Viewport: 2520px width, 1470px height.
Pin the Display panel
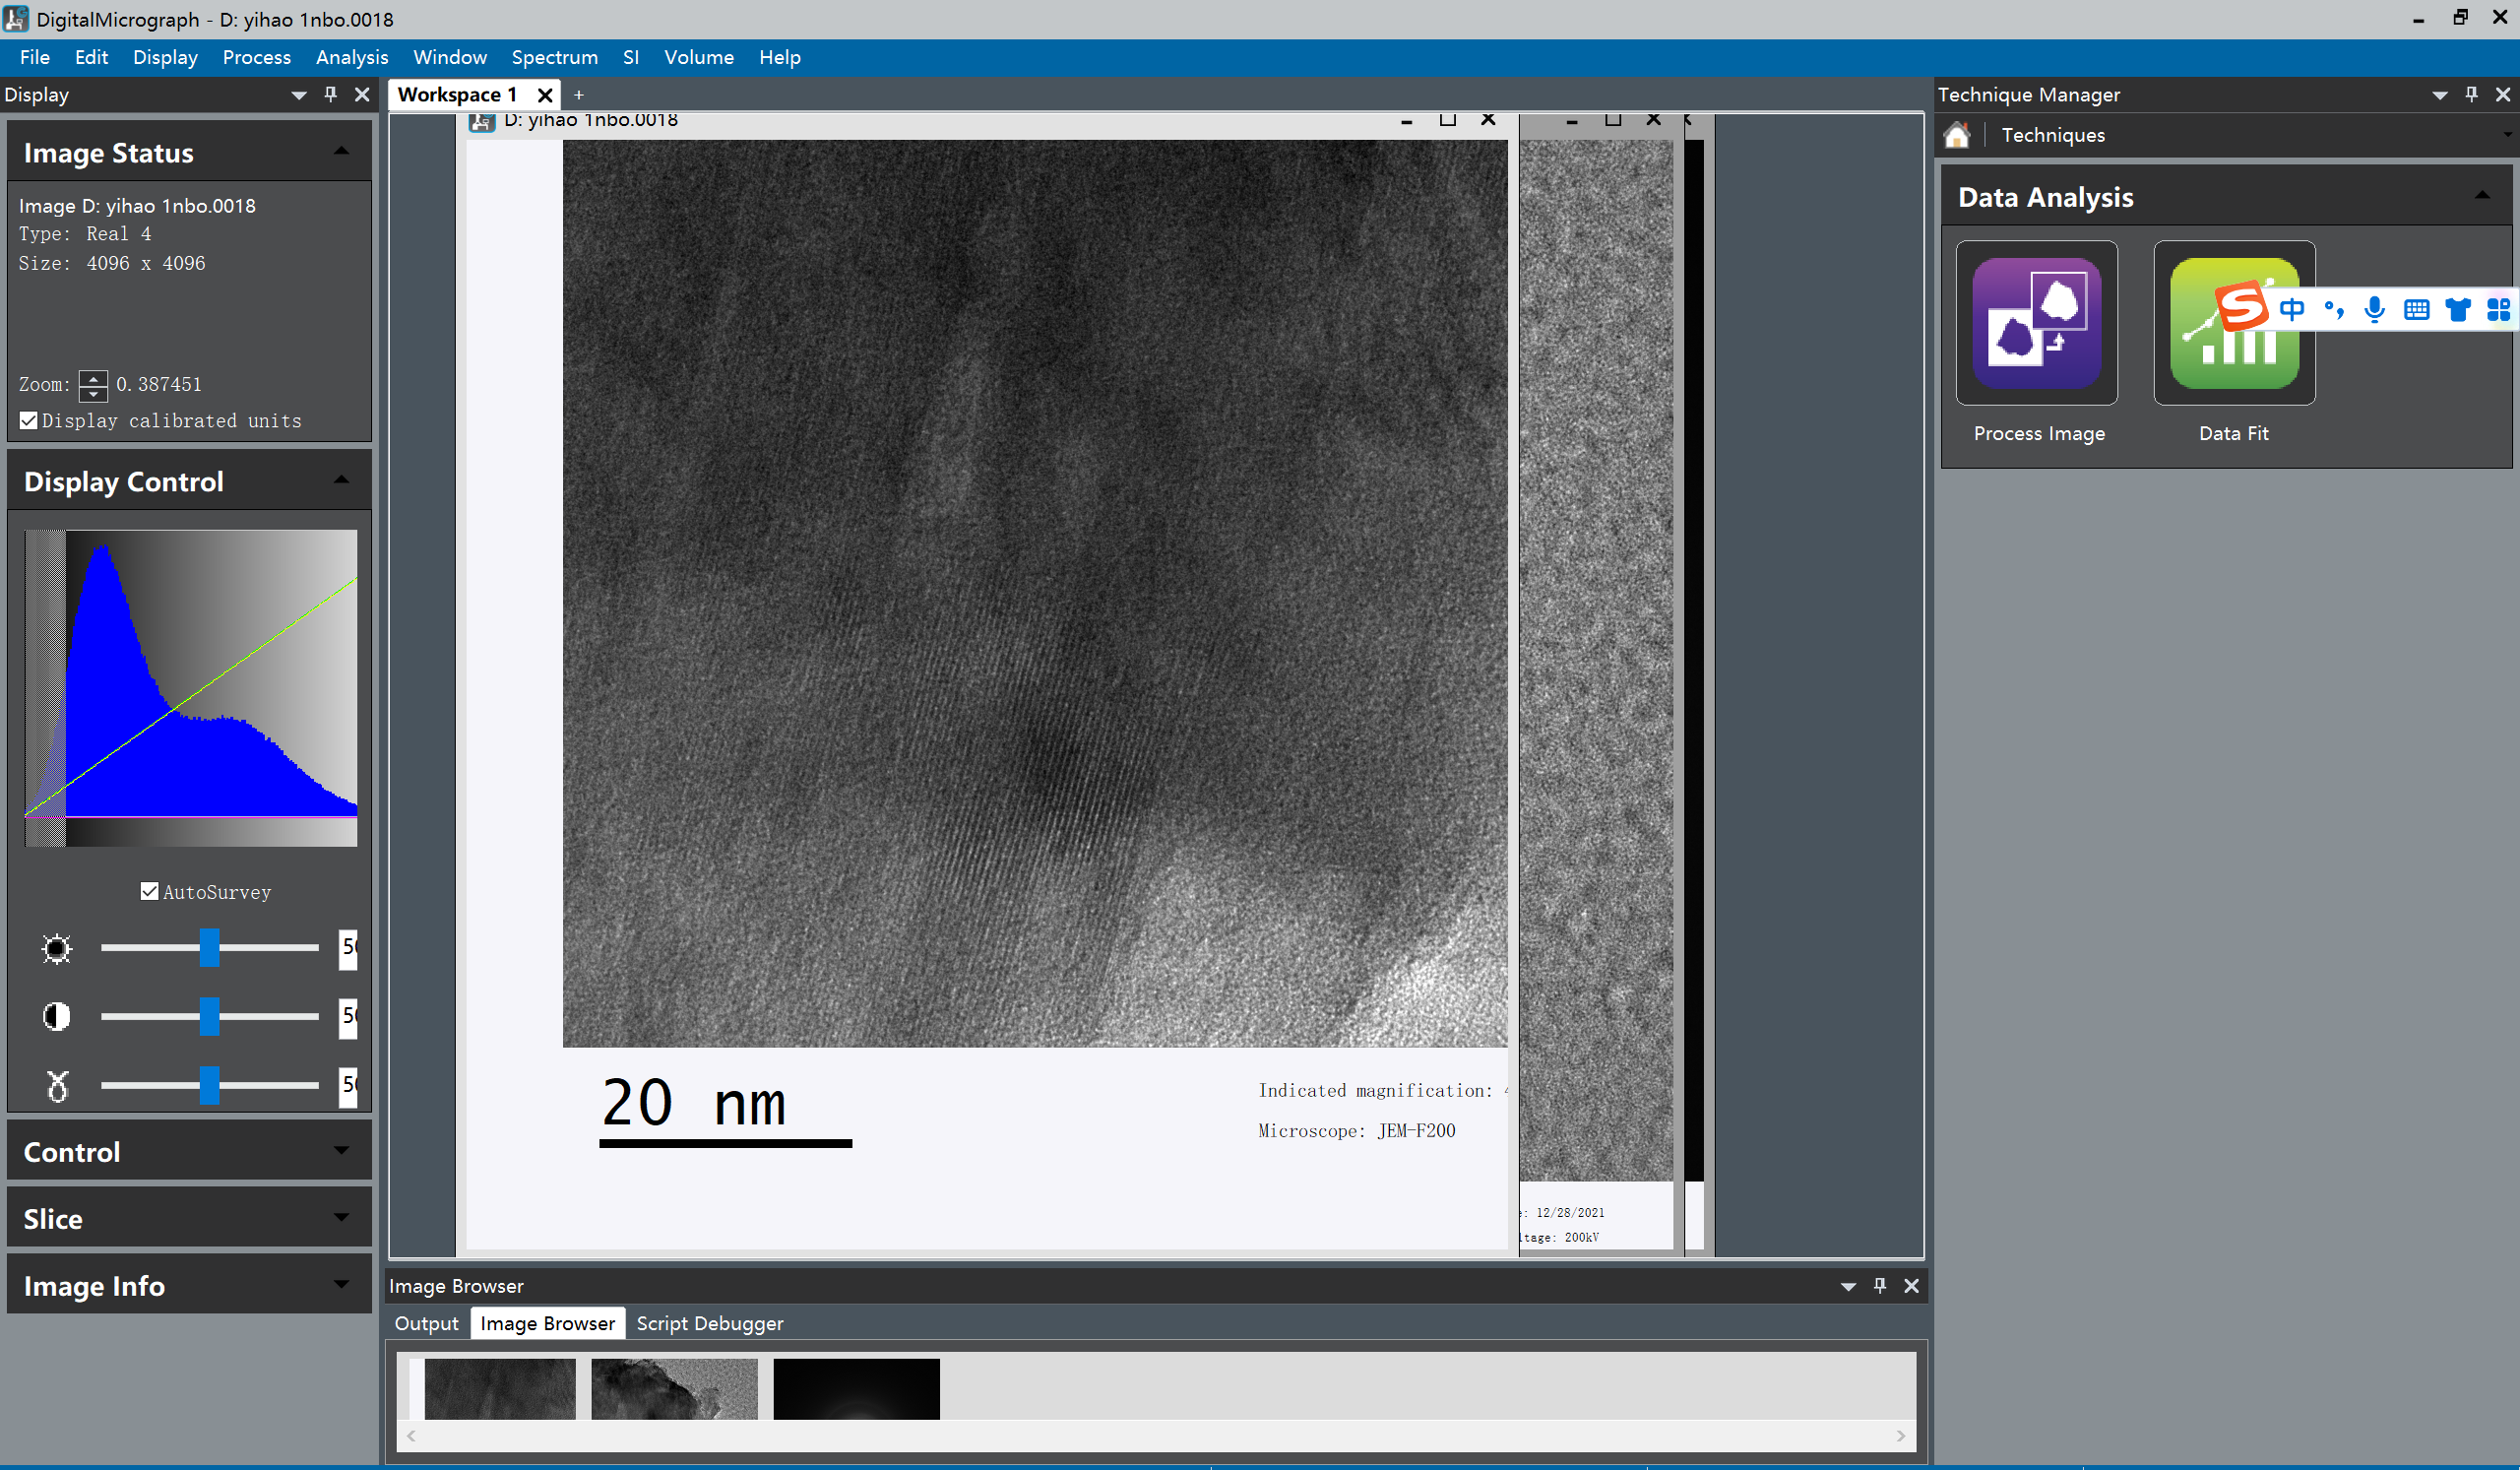330,94
